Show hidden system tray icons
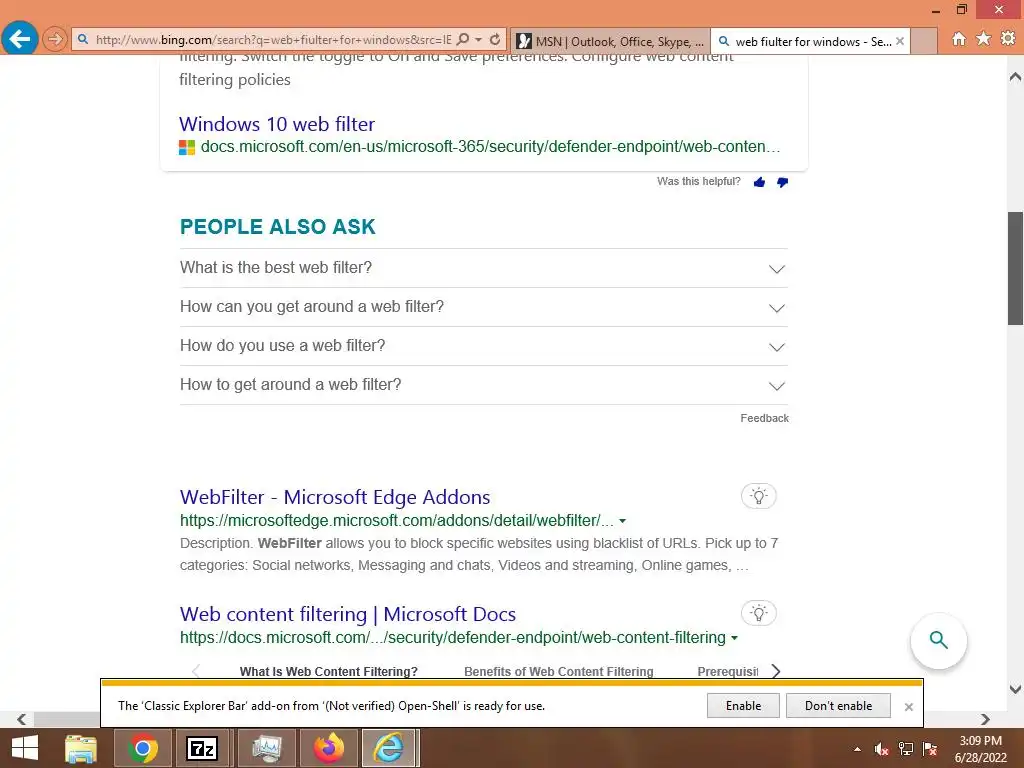Viewport: 1024px width, 768px height. [857, 749]
